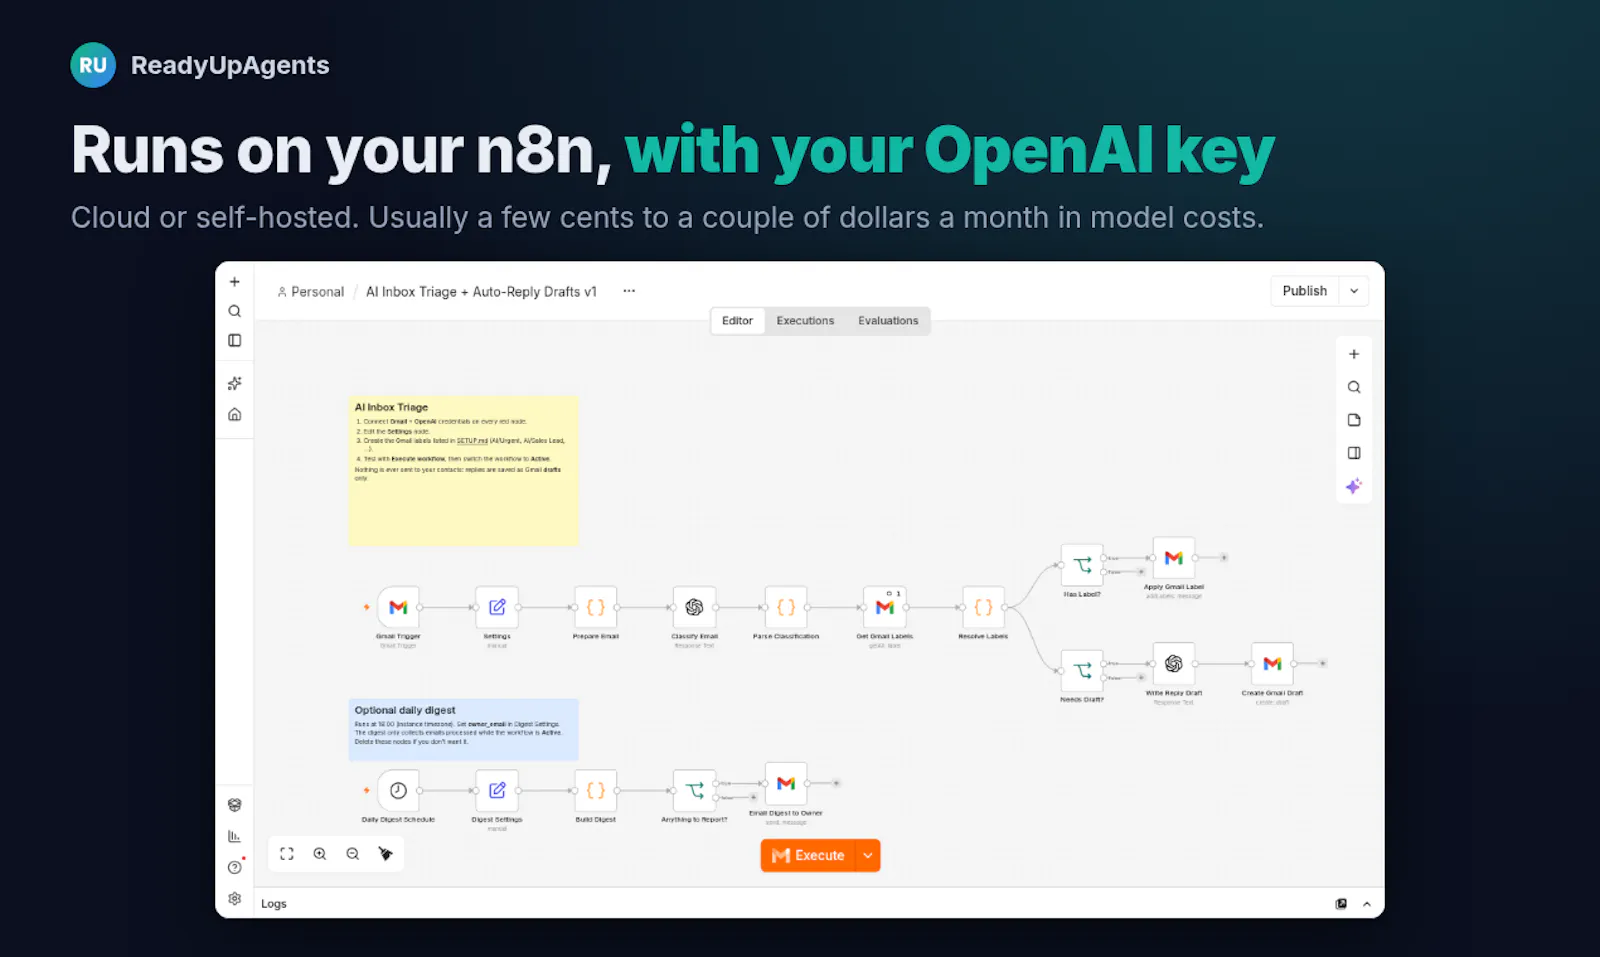Select the Daily Digest Schedule node
Screen dimensions: 1600x957
[398, 790]
